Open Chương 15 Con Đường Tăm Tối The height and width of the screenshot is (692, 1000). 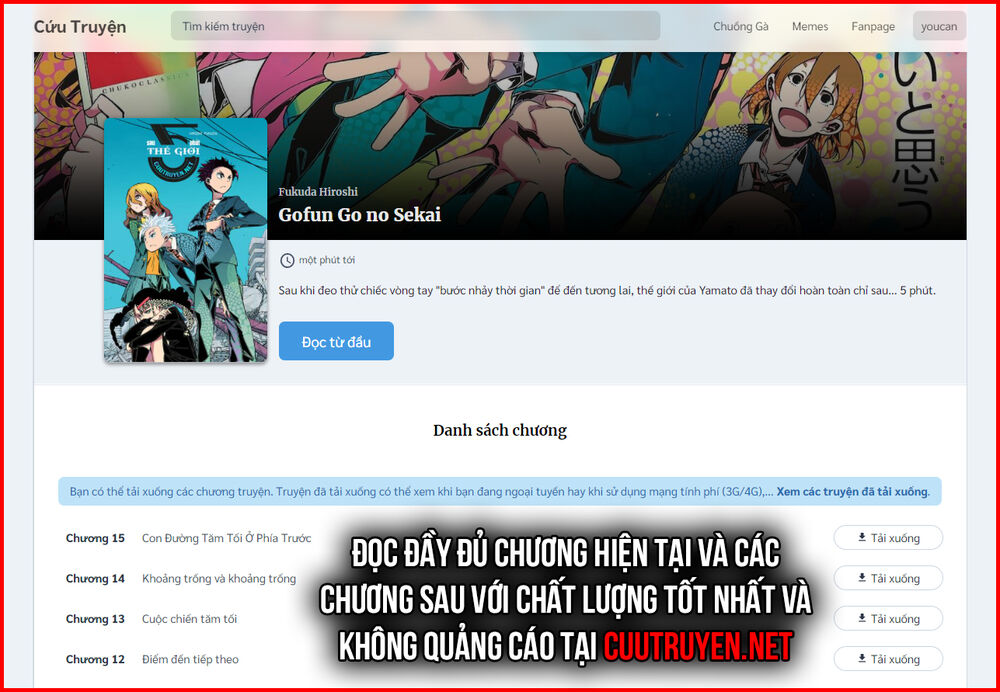pos(226,538)
